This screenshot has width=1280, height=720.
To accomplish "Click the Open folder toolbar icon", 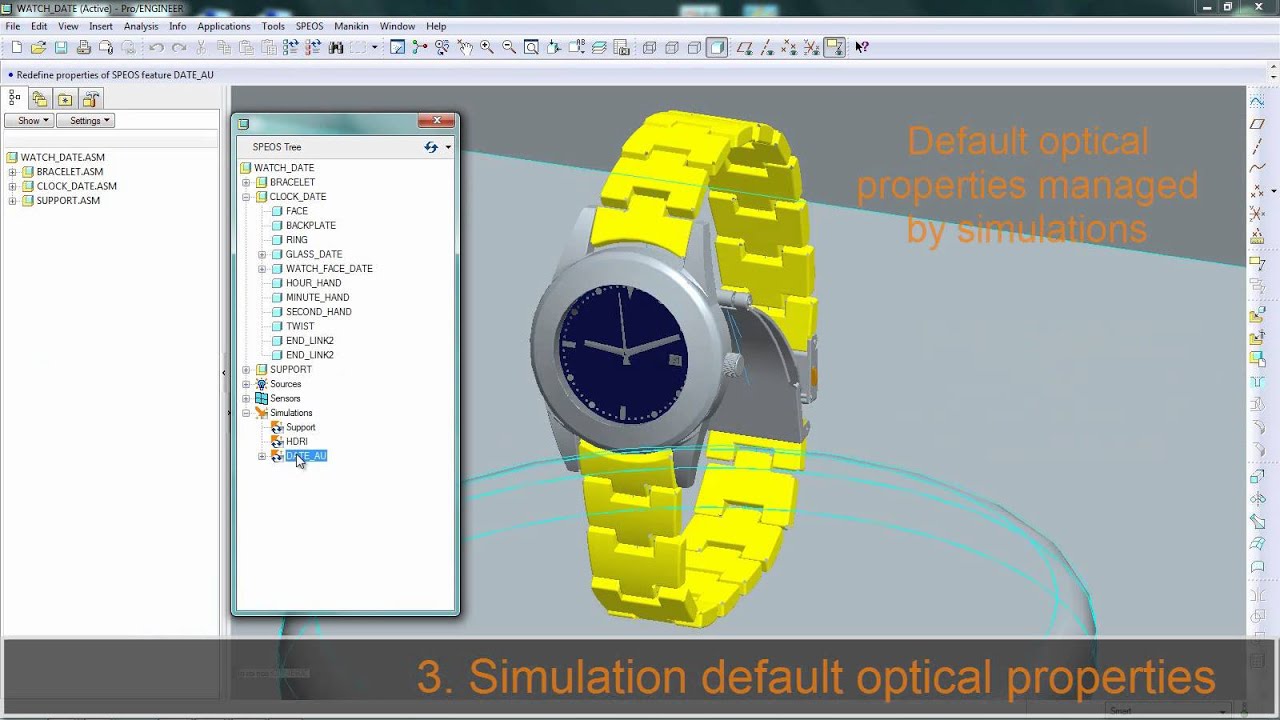I will [38, 47].
